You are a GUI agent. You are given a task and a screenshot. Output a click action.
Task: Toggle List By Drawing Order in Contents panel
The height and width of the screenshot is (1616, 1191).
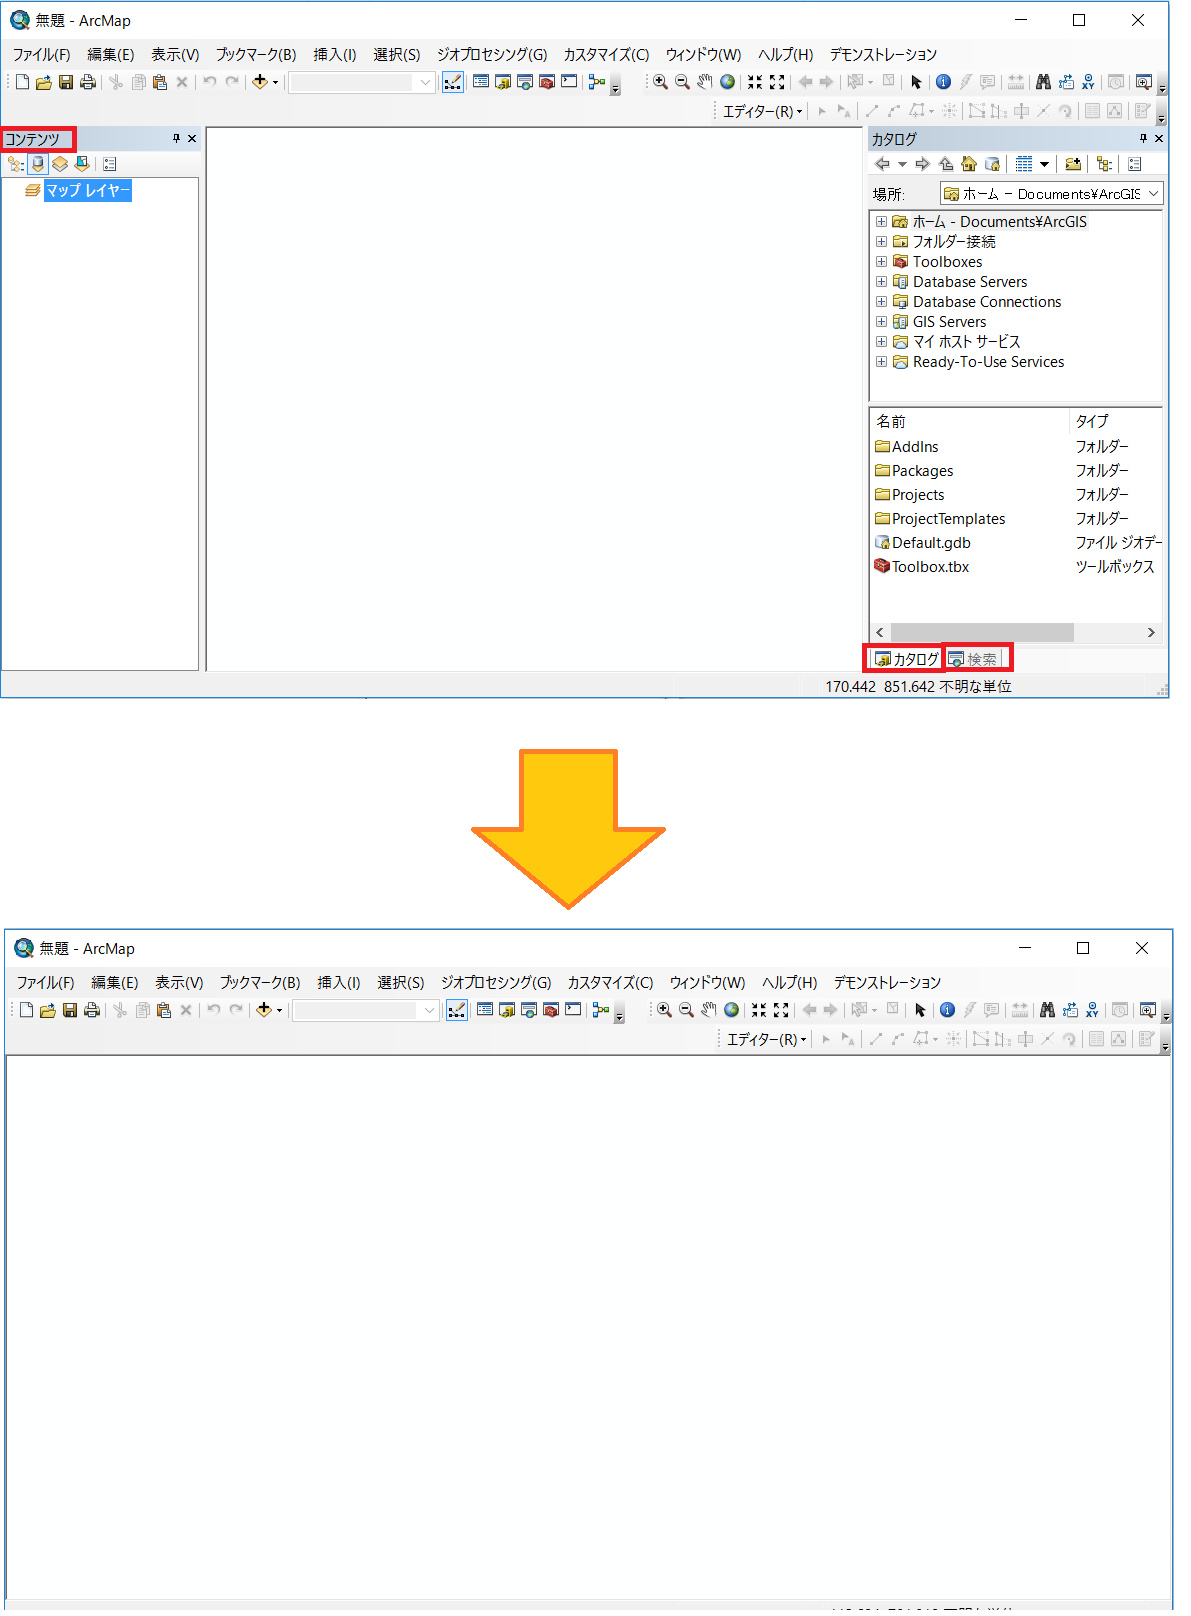click(x=16, y=164)
